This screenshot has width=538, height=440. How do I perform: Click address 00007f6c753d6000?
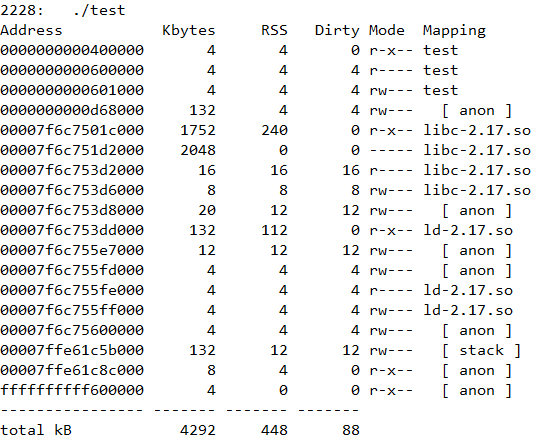(72, 190)
